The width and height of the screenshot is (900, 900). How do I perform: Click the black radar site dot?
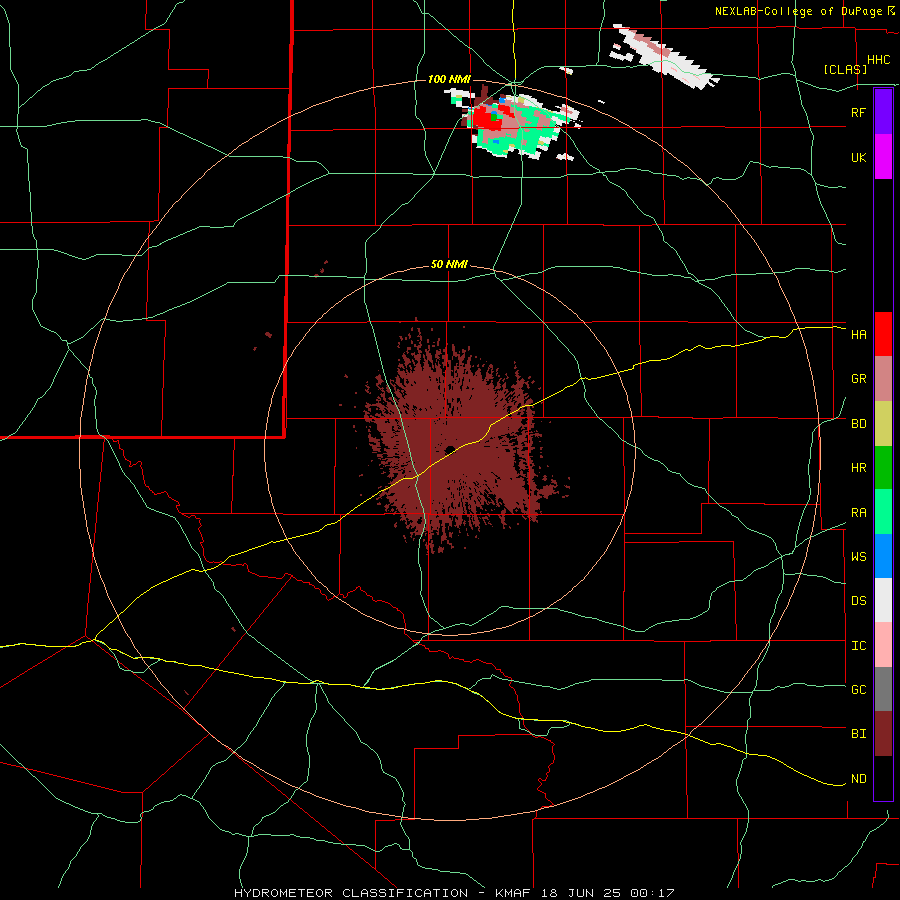click(x=450, y=449)
